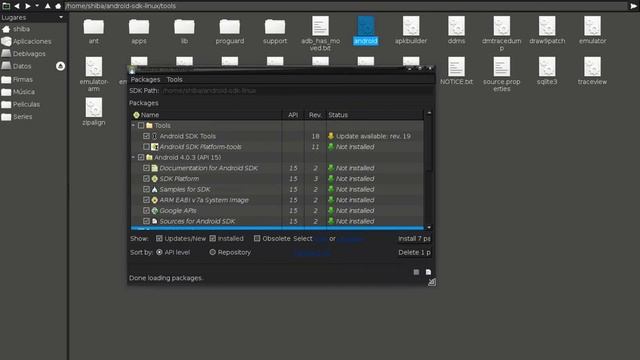Go up to parent directory
The height and width of the screenshot is (360, 640).
[x=47, y=6]
